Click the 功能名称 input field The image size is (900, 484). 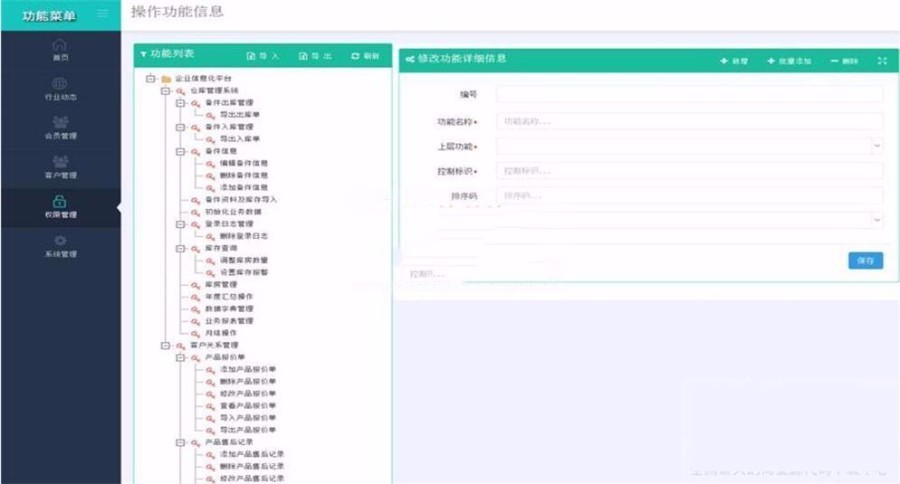[689, 121]
